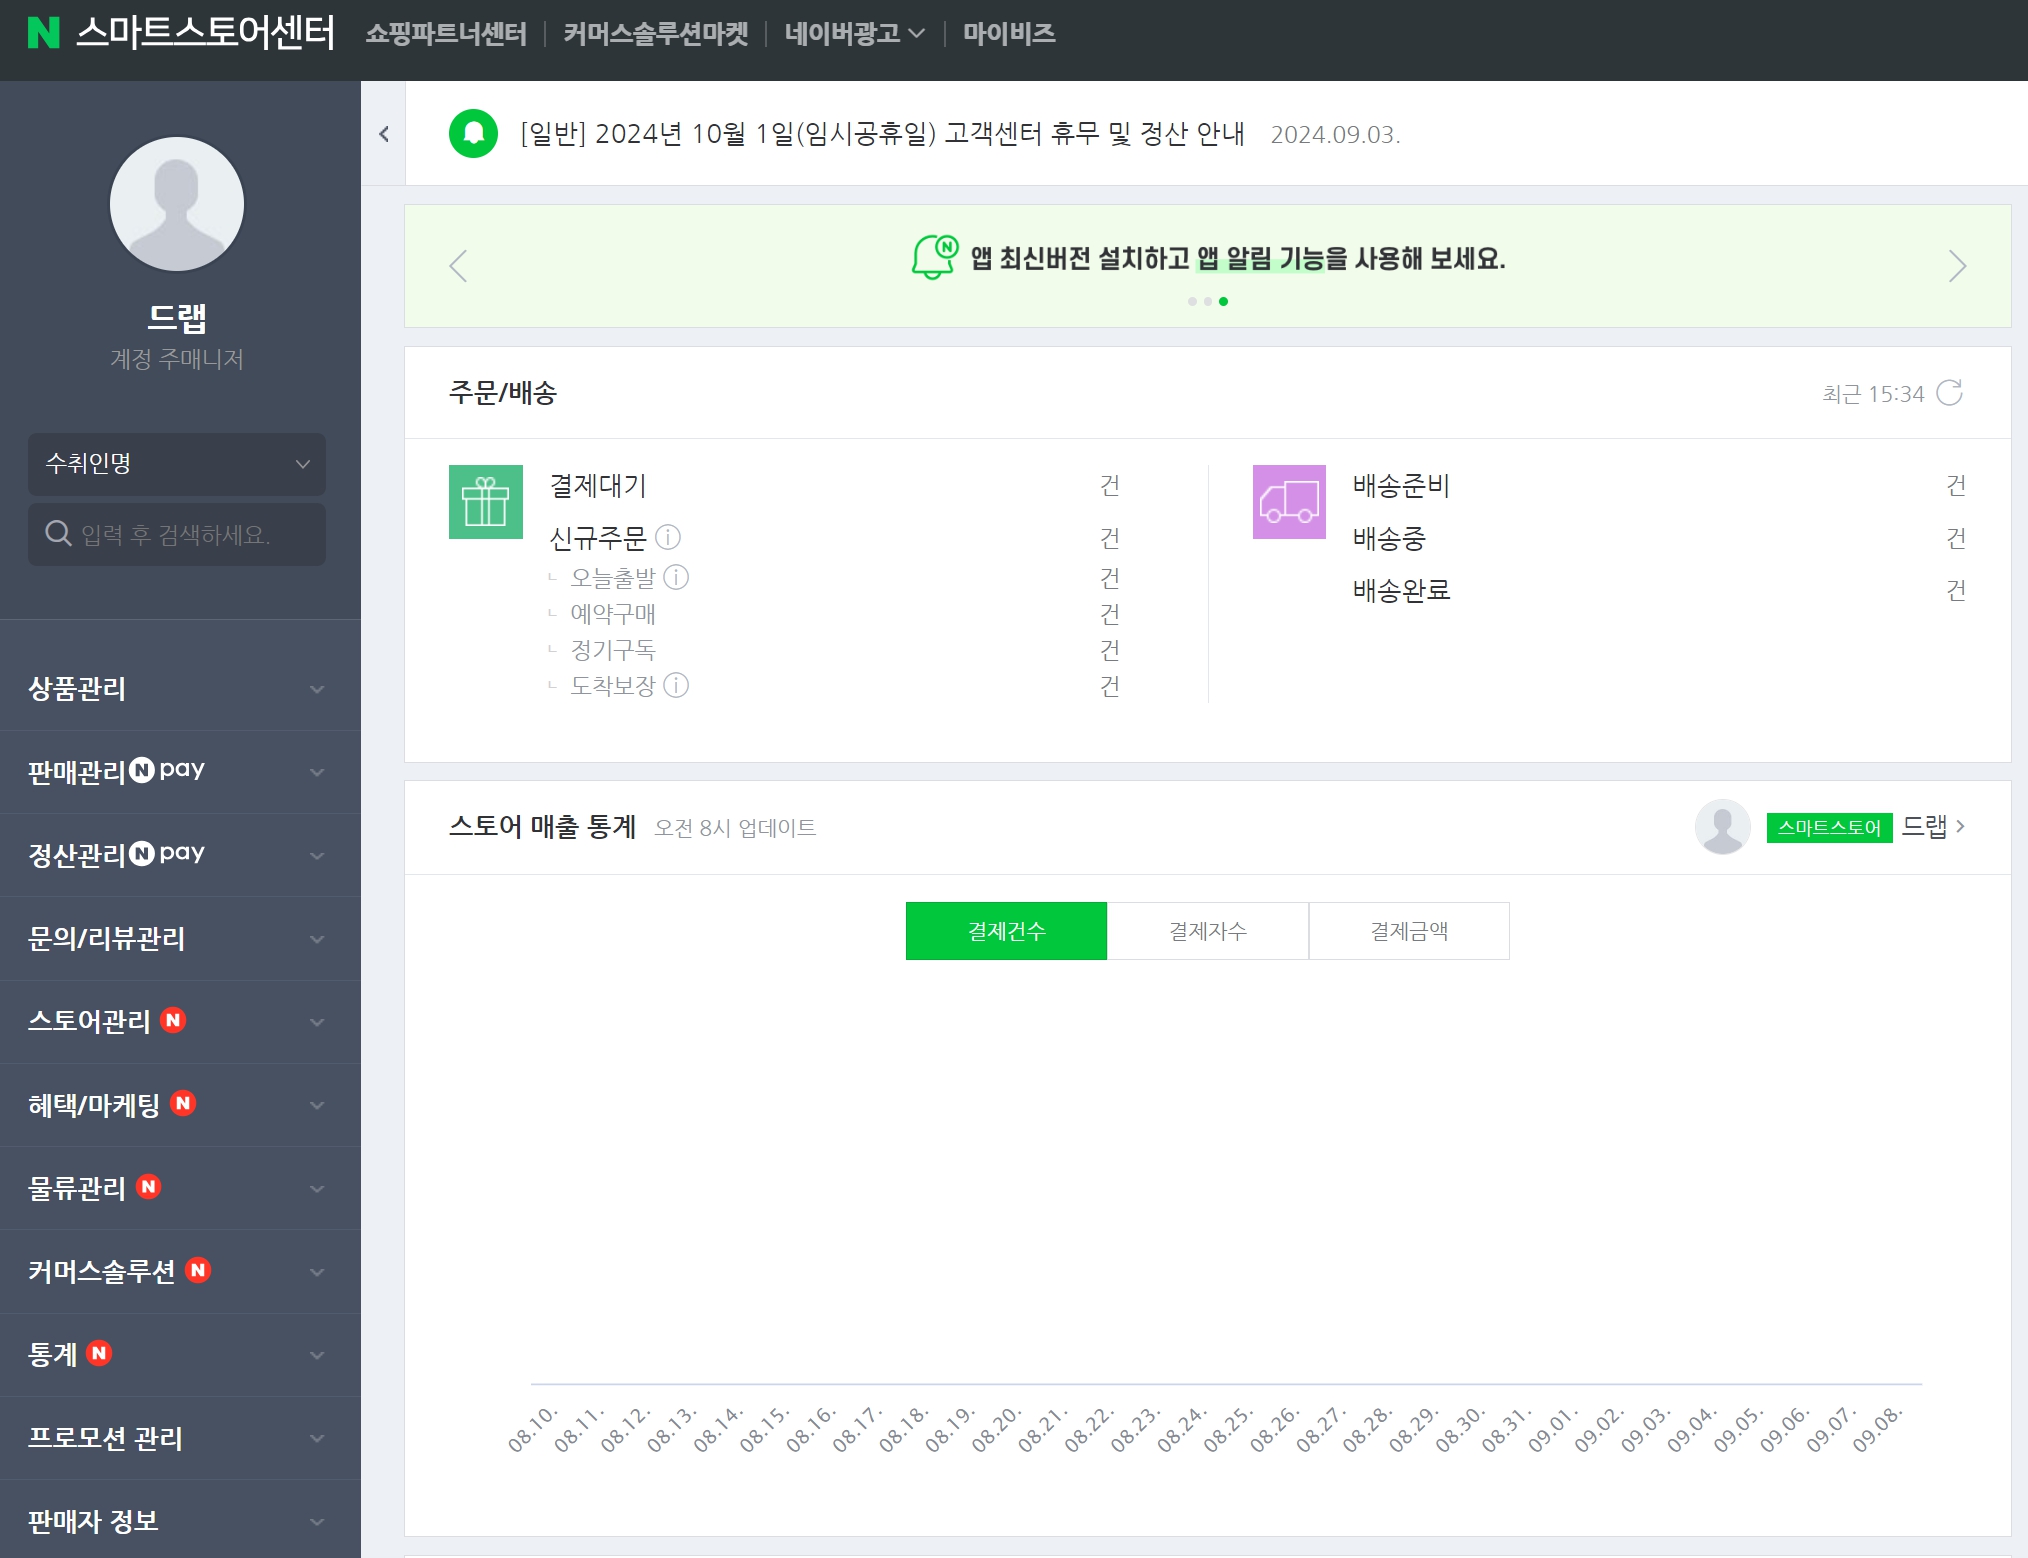Go to next banner slide
Image resolution: width=2028 pixels, height=1558 pixels.
click(x=1957, y=266)
